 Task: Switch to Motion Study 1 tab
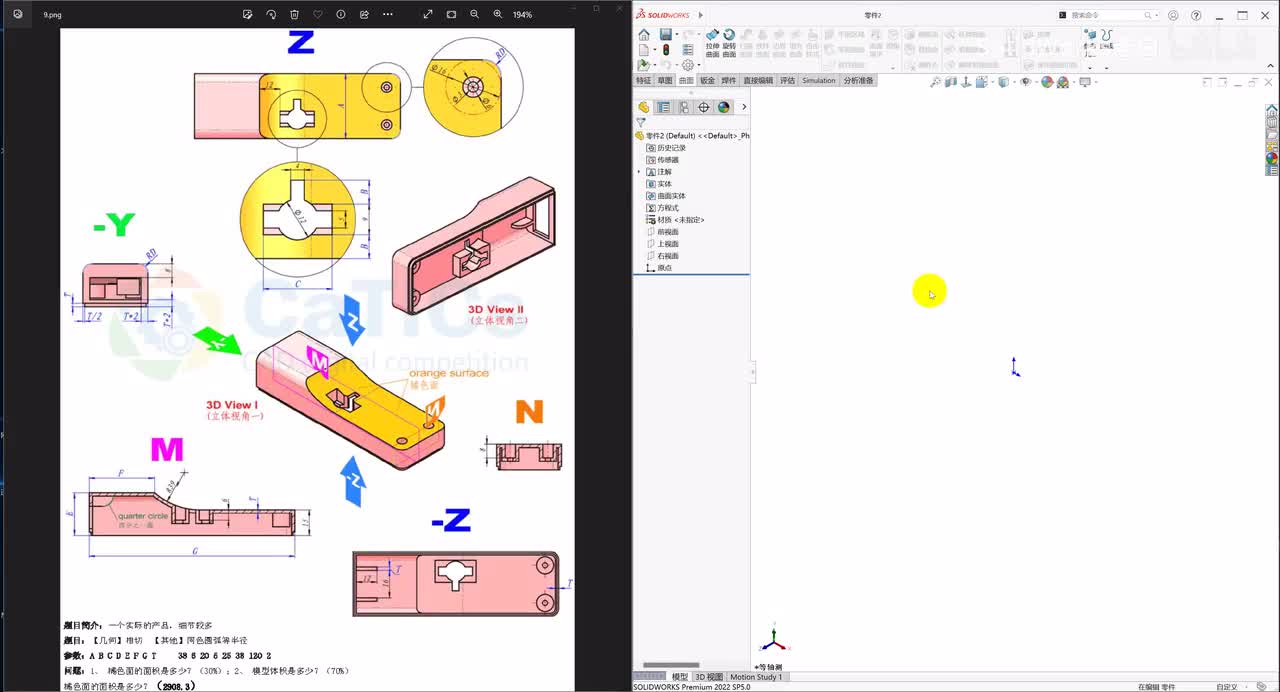pyautogui.click(x=756, y=677)
